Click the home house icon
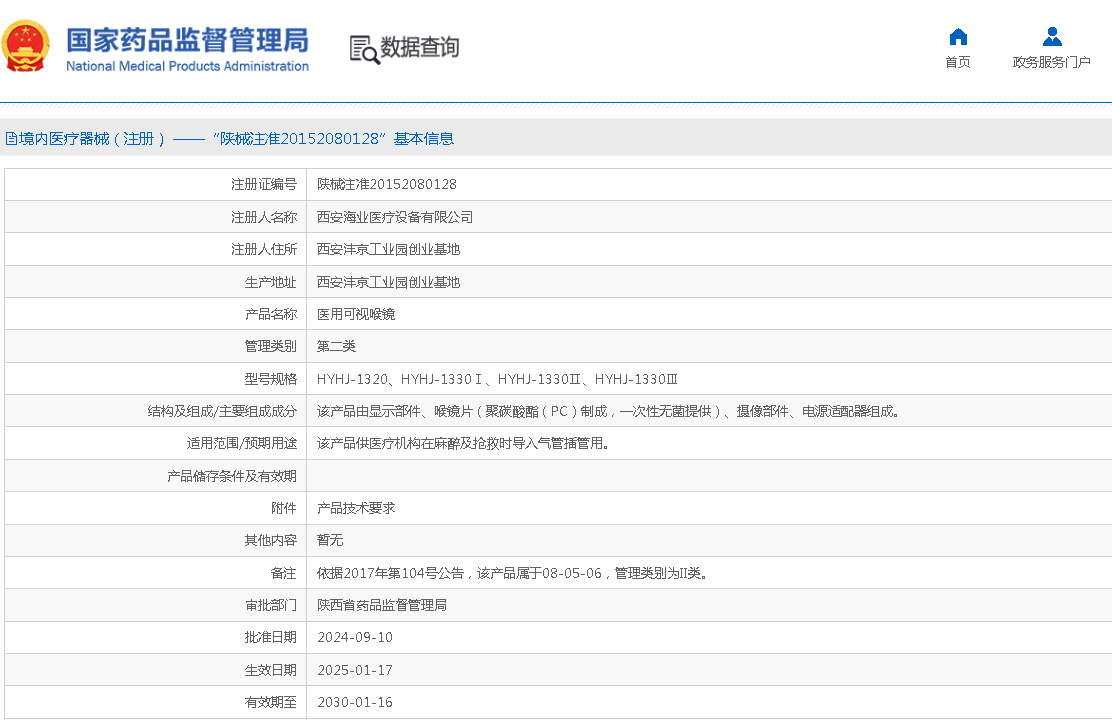1112x720 pixels. point(958,37)
